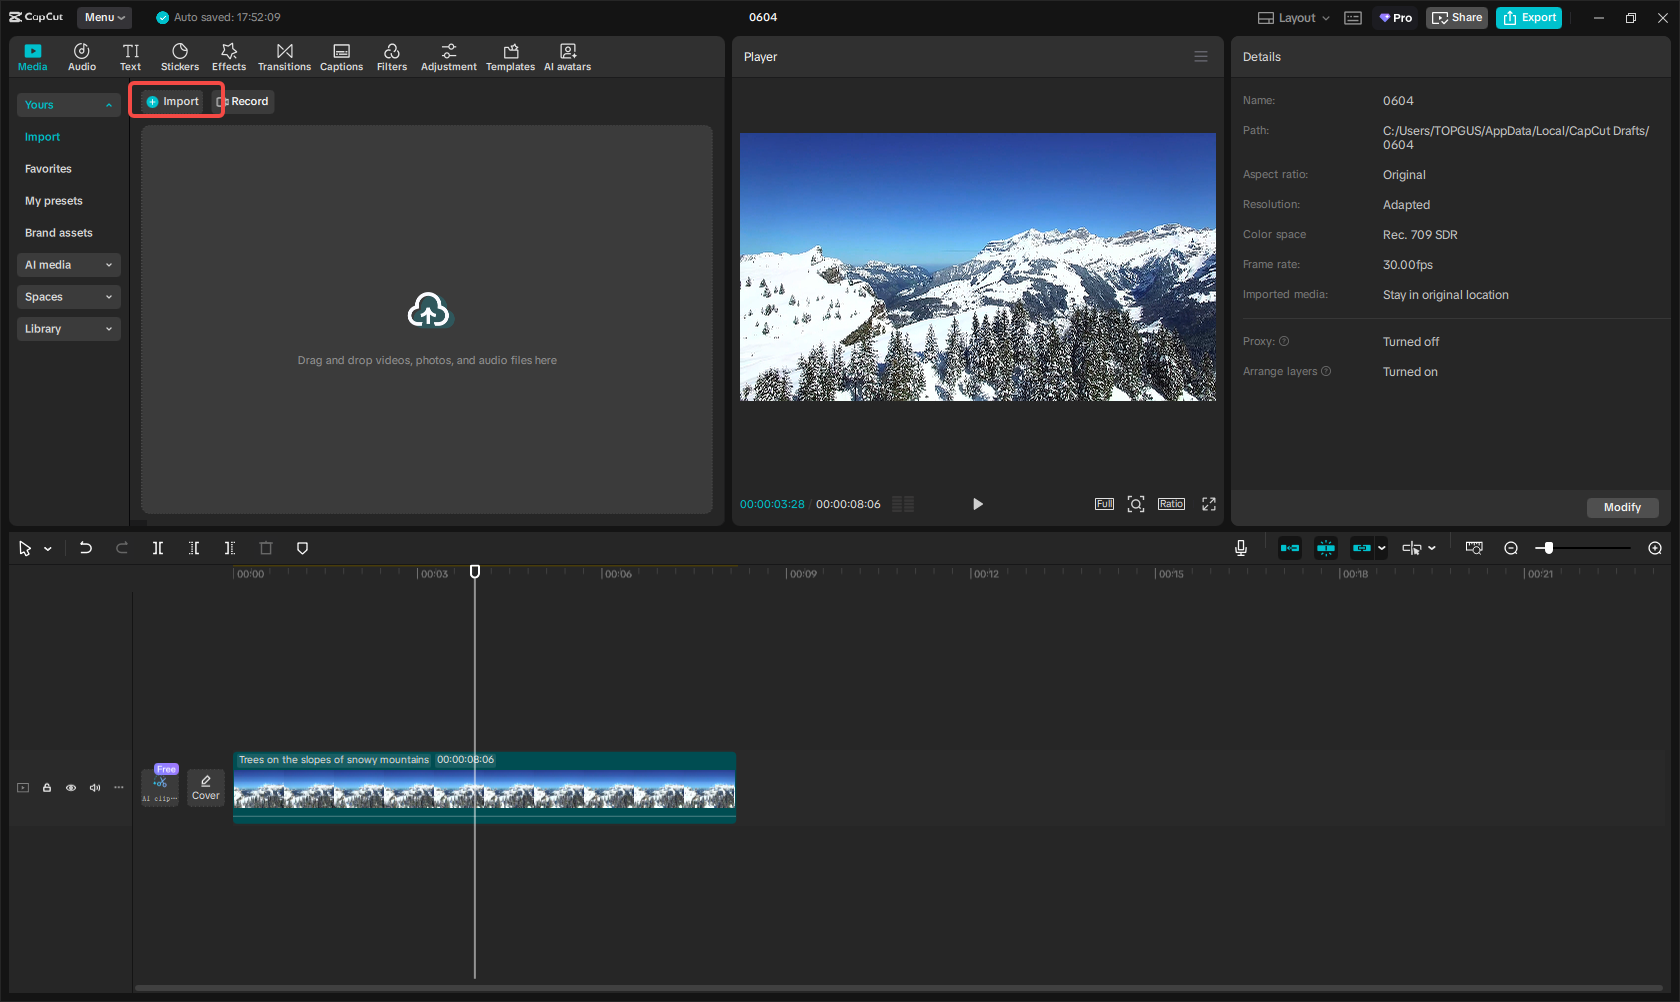Click the Modify button in Details
This screenshot has width=1680, height=1002.
1621,508
